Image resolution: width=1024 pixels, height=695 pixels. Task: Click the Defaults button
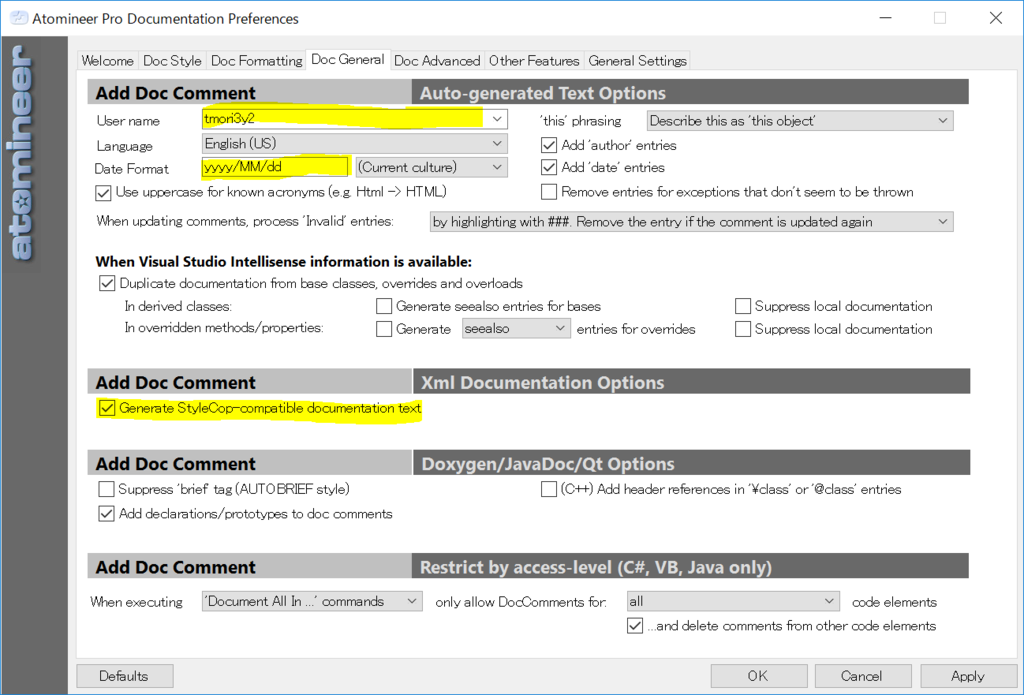pyautogui.click(x=125, y=676)
